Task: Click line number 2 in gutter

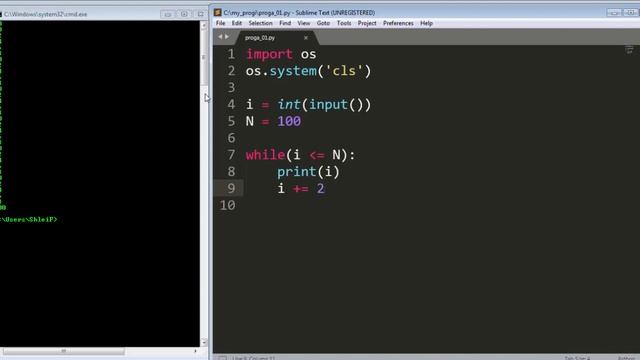Action: tap(231, 71)
